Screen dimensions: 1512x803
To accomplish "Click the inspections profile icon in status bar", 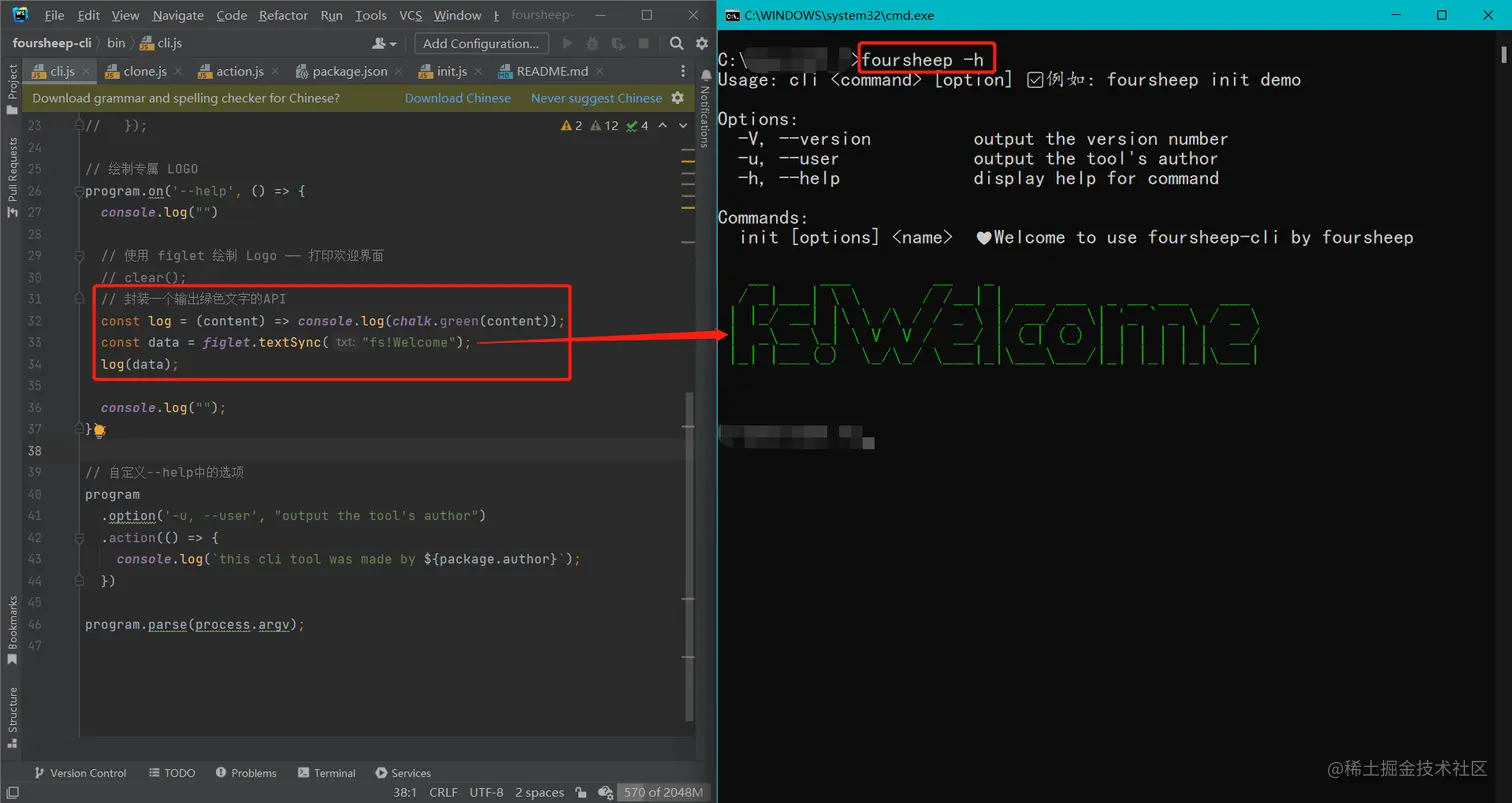I will click(x=604, y=792).
